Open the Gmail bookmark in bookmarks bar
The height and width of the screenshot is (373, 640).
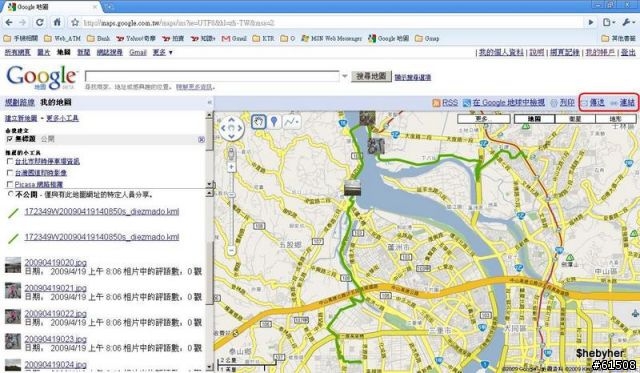234,38
